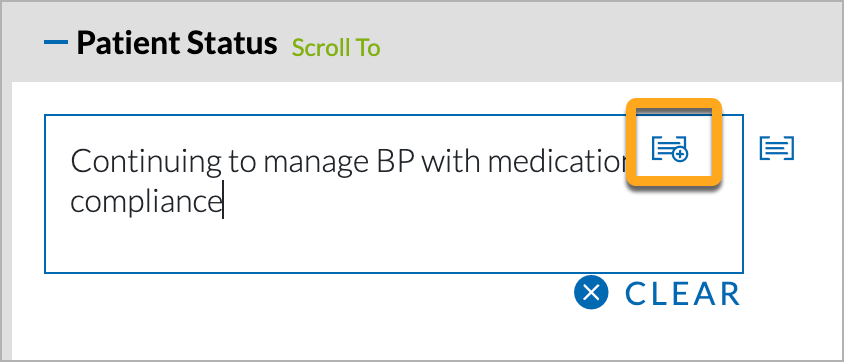
Task: Place cursor on the word Continuing
Action: coord(146,161)
